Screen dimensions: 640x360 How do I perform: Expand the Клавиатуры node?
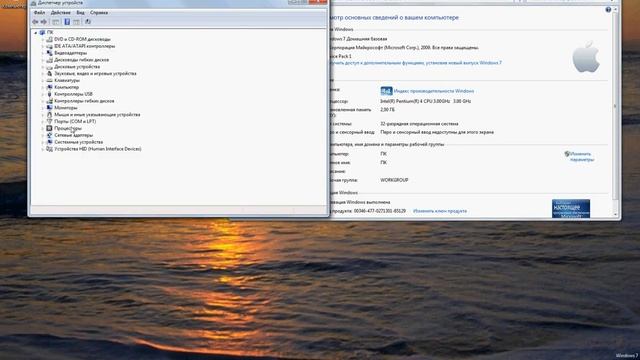pos(42,81)
